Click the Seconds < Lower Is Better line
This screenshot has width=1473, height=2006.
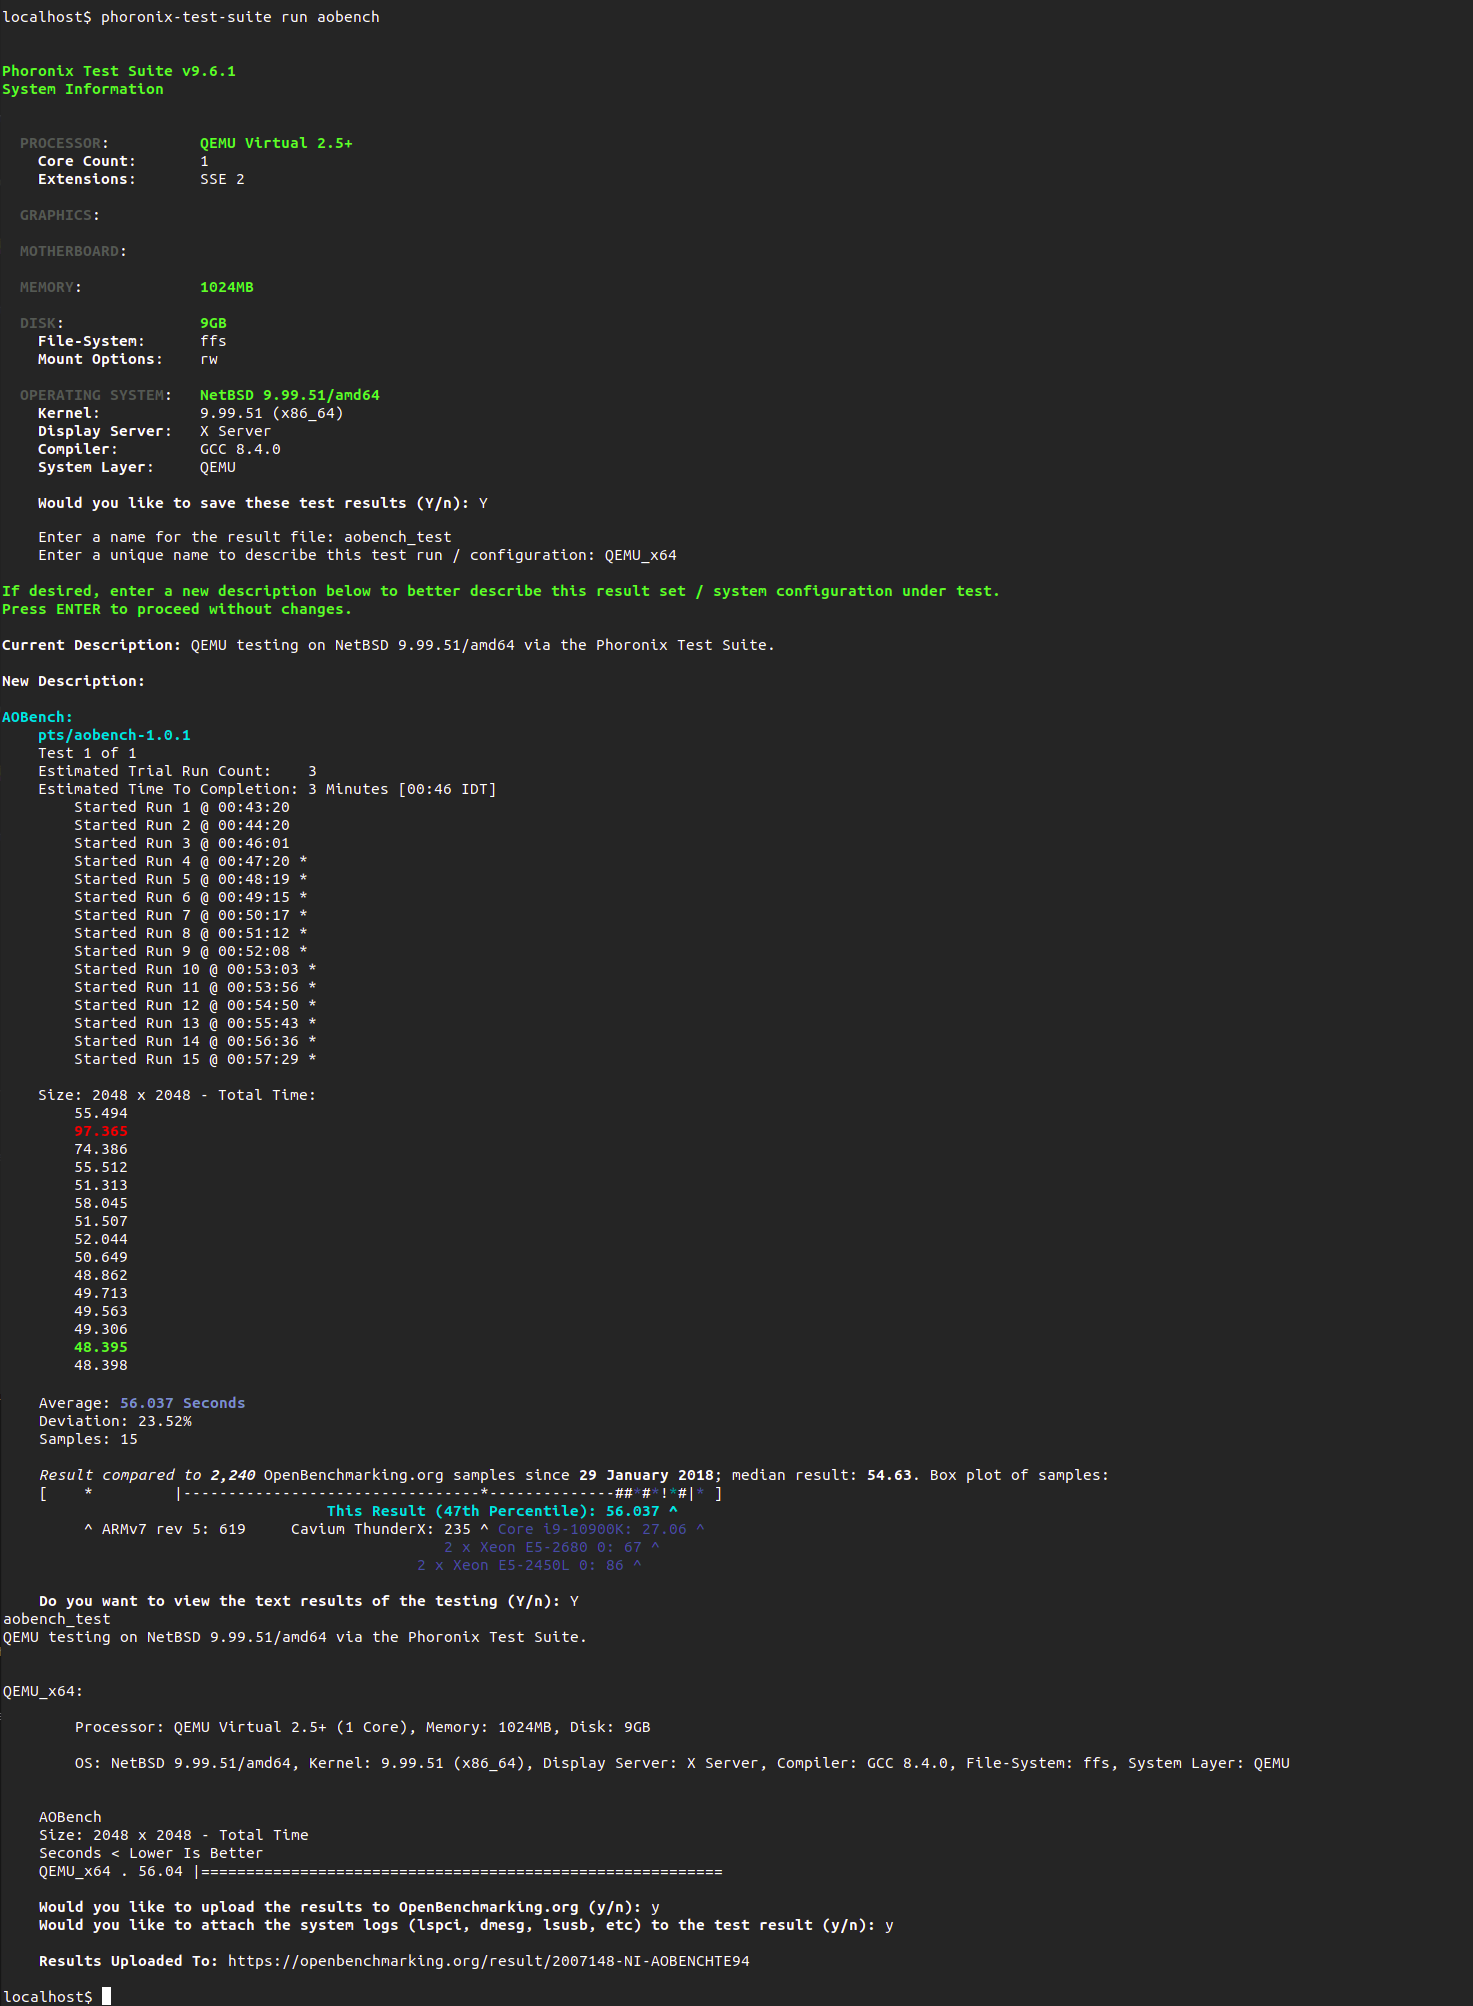point(151,1853)
